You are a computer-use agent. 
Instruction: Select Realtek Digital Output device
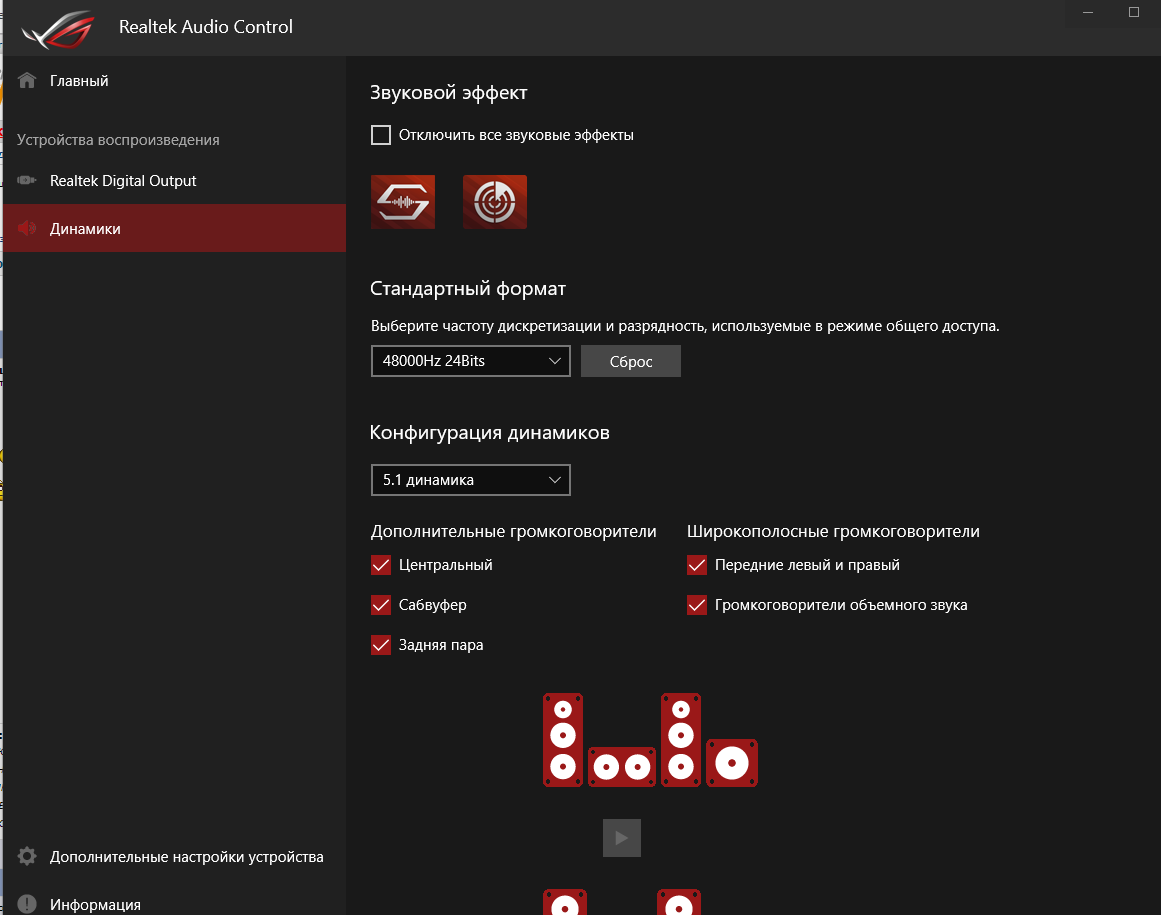123,181
